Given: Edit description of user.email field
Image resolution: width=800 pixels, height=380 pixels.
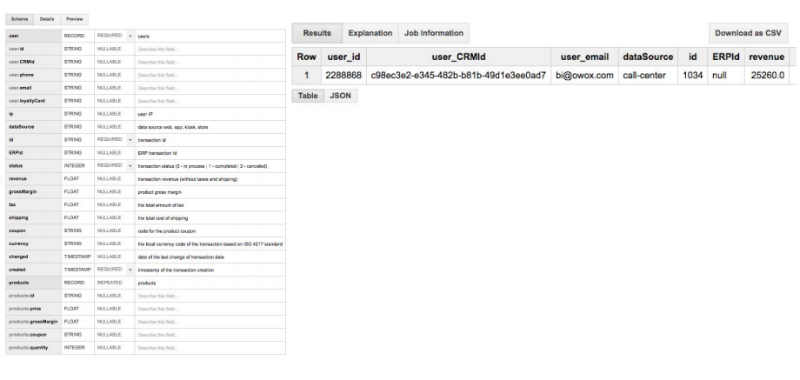Looking at the screenshot, I should pyautogui.click(x=210, y=88).
